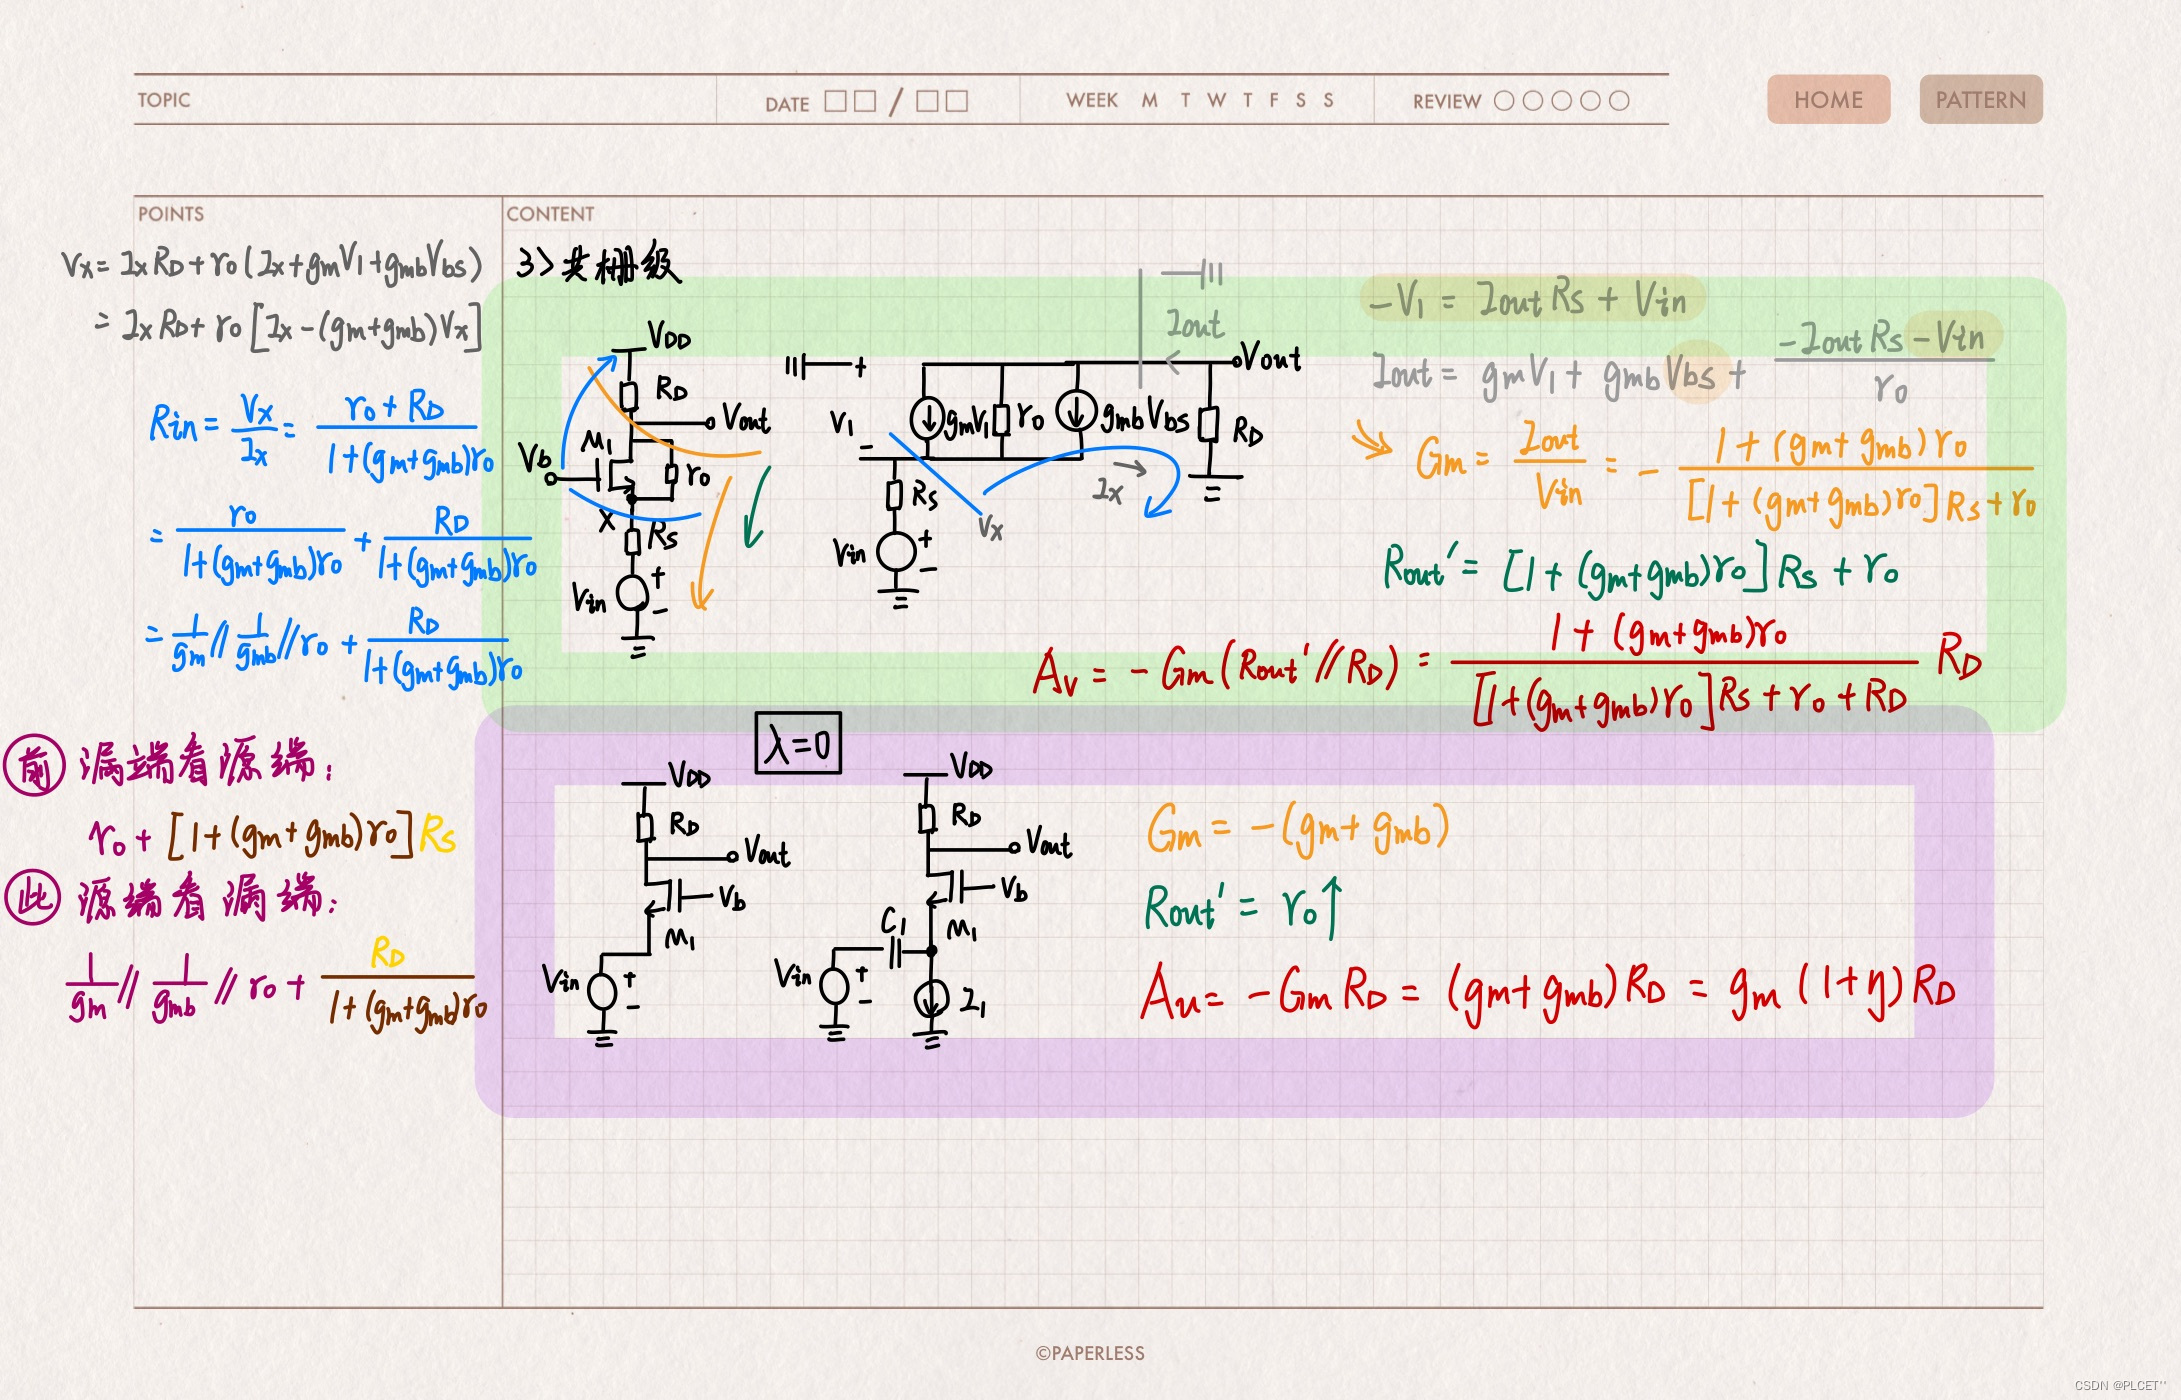2181x1400 pixels.
Task: Check the first DATE box
Action: coord(835,101)
